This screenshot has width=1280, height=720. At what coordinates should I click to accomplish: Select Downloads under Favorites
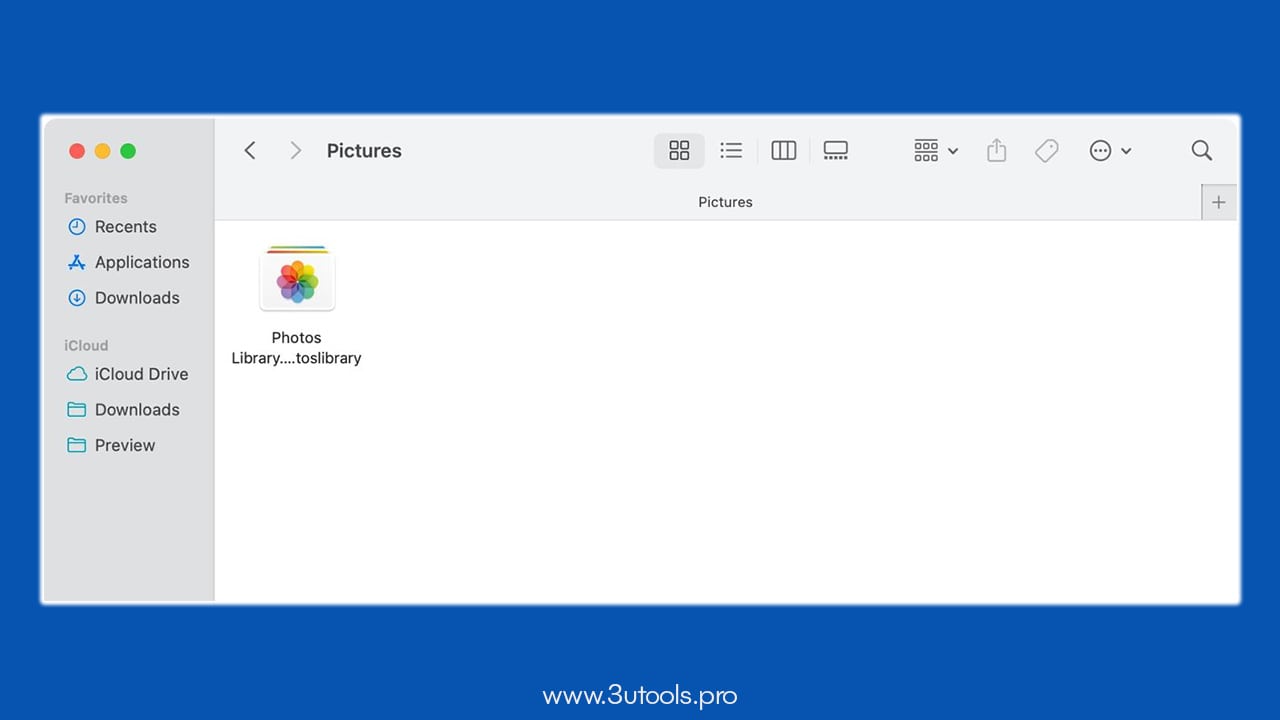[137, 297]
